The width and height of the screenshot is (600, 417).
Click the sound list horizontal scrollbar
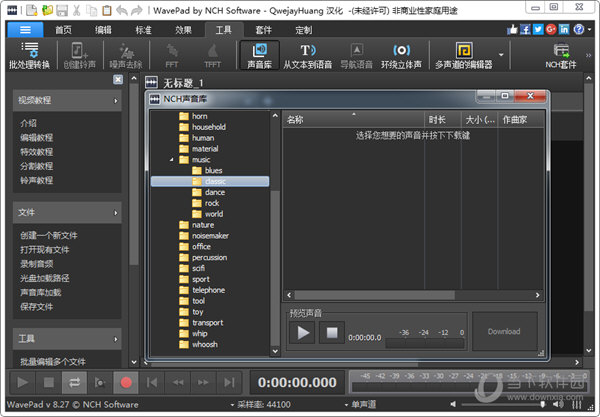tap(374, 295)
